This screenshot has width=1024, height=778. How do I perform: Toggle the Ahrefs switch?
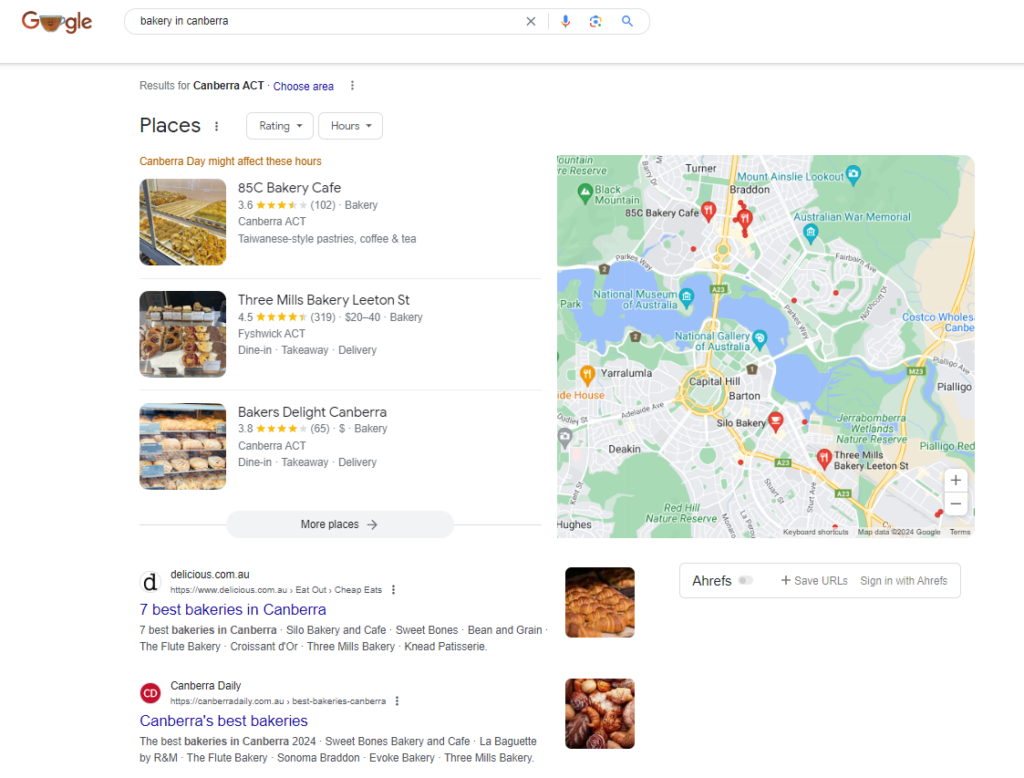coord(745,580)
